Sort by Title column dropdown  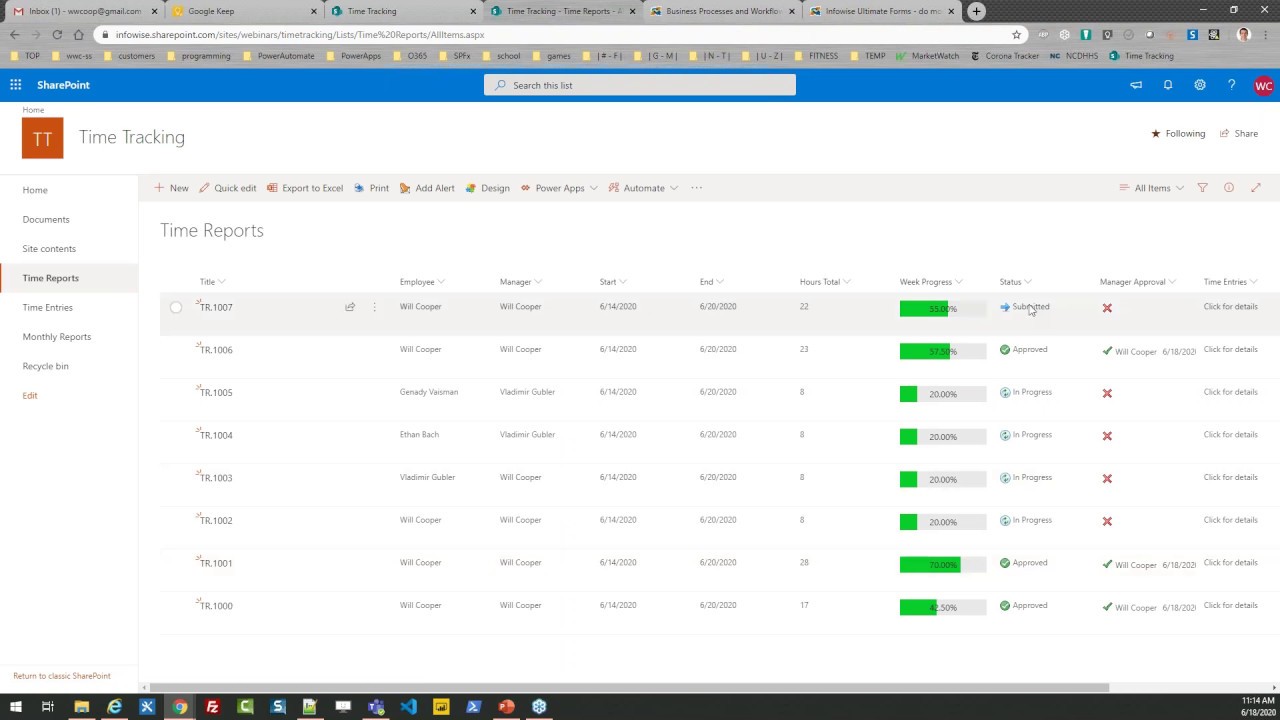[x=212, y=282]
